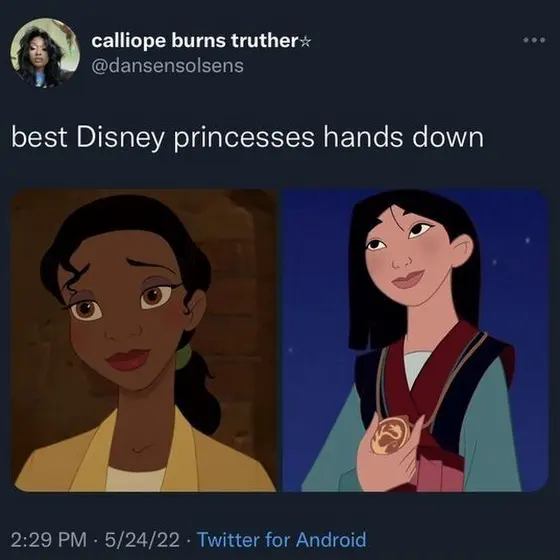This screenshot has height=560, width=560.
Task: Click the green hair tie in the left image
Action: click(182, 356)
